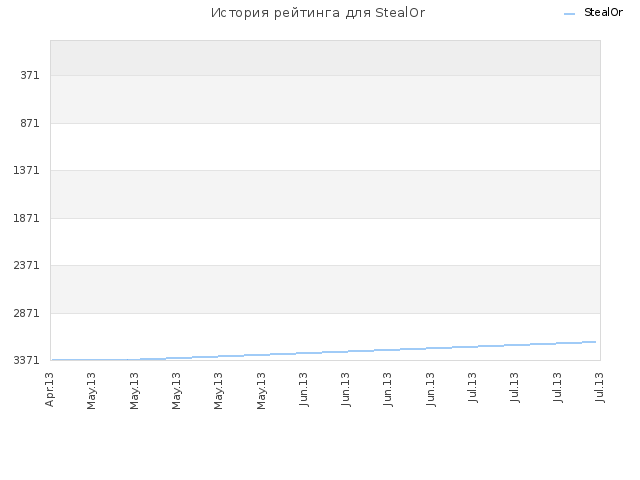
Task: Click the 1371 y-axis label
Action: 26,170
